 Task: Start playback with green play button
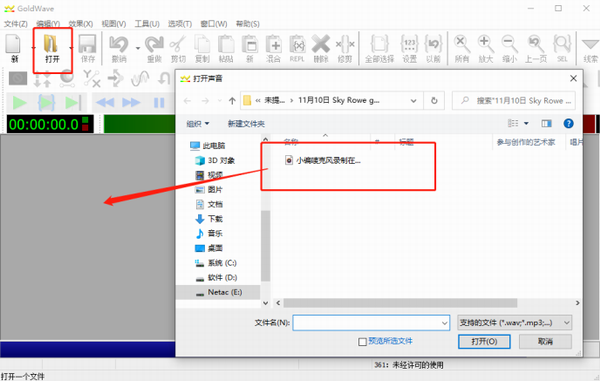20,103
